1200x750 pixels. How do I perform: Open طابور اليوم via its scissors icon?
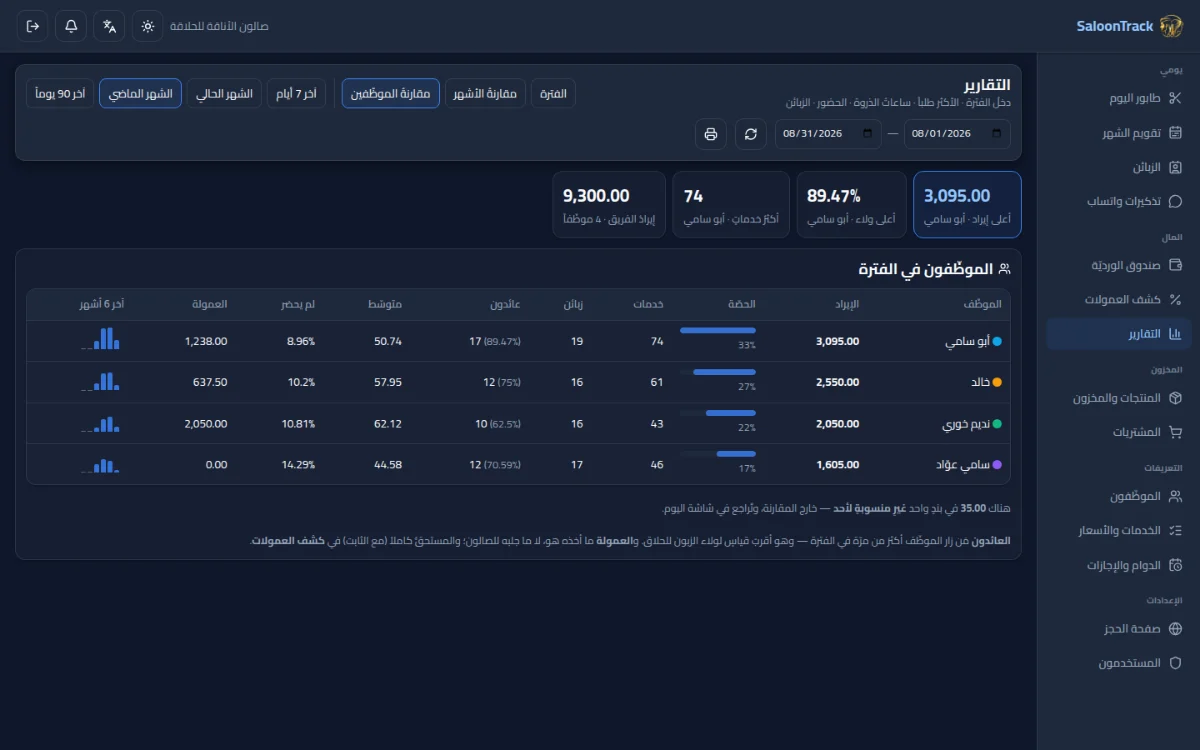point(1175,98)
